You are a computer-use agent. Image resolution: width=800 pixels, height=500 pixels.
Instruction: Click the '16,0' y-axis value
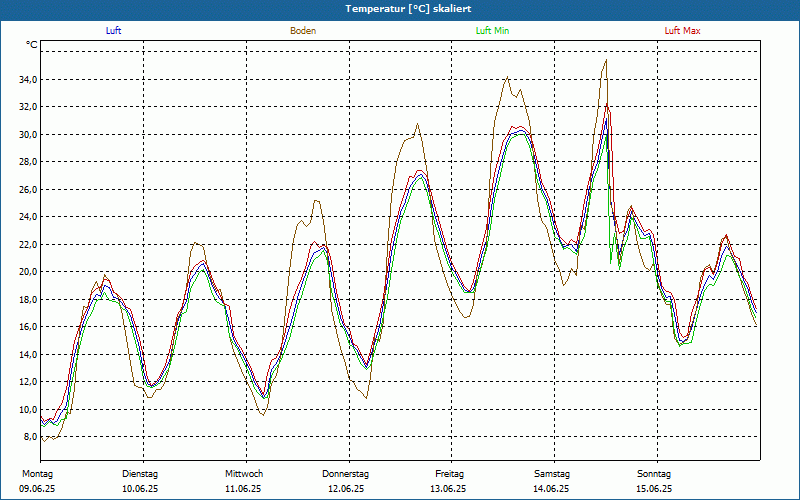click(x=28, y=327)
